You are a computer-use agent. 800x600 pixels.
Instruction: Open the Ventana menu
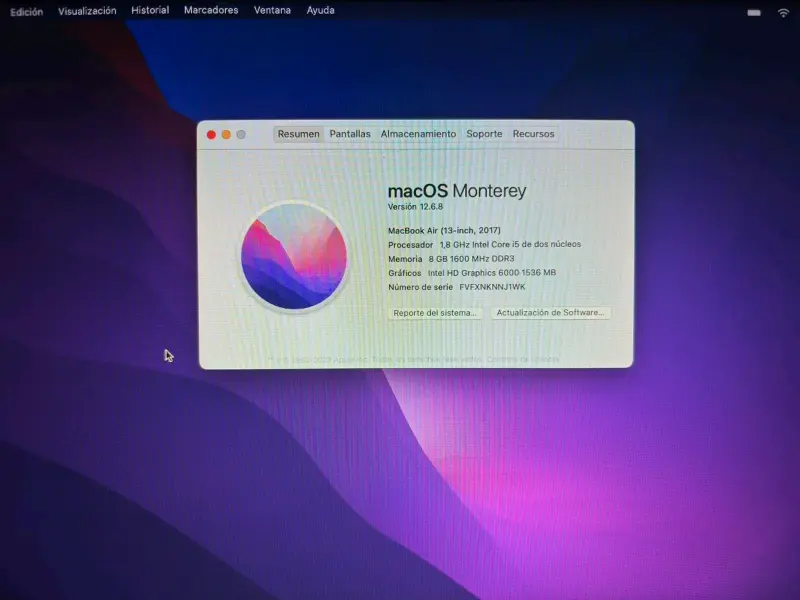pos(272,10)
